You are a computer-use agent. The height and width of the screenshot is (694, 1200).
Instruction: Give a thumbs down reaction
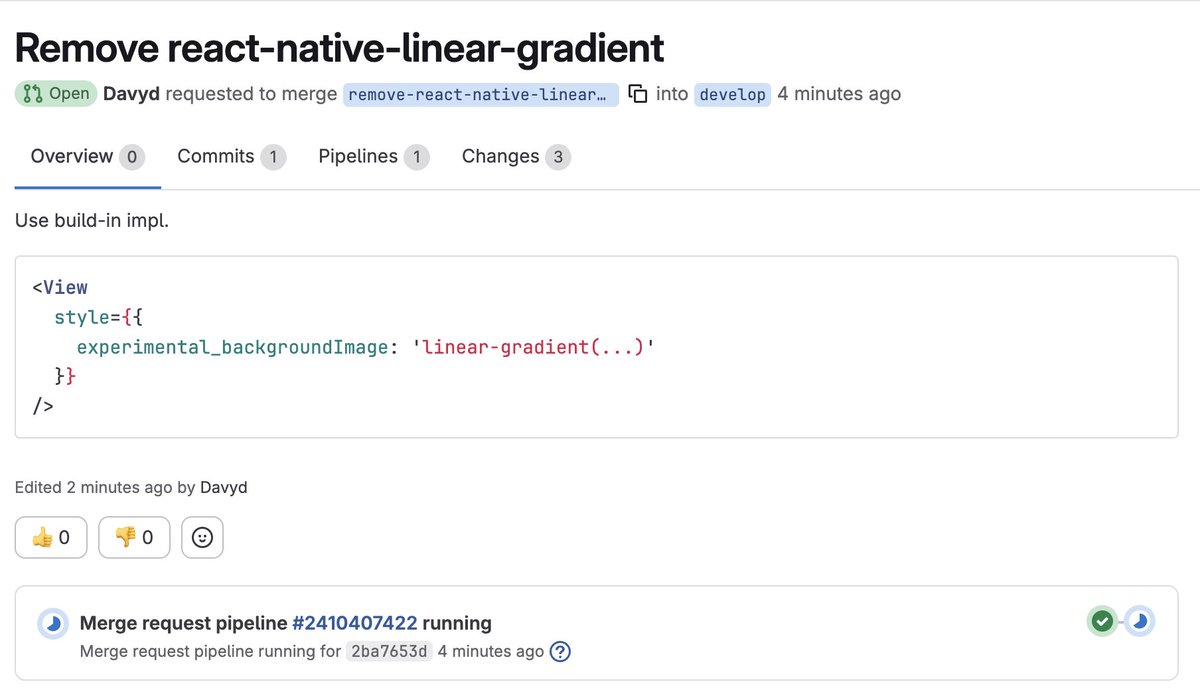tap(134, 537)
